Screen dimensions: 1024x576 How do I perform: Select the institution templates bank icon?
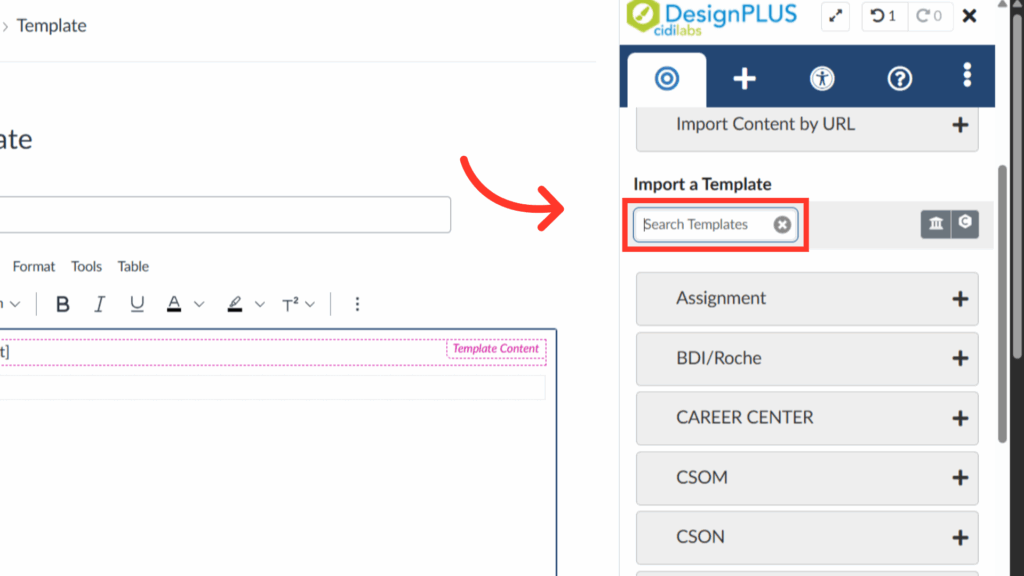pos(933,224)
